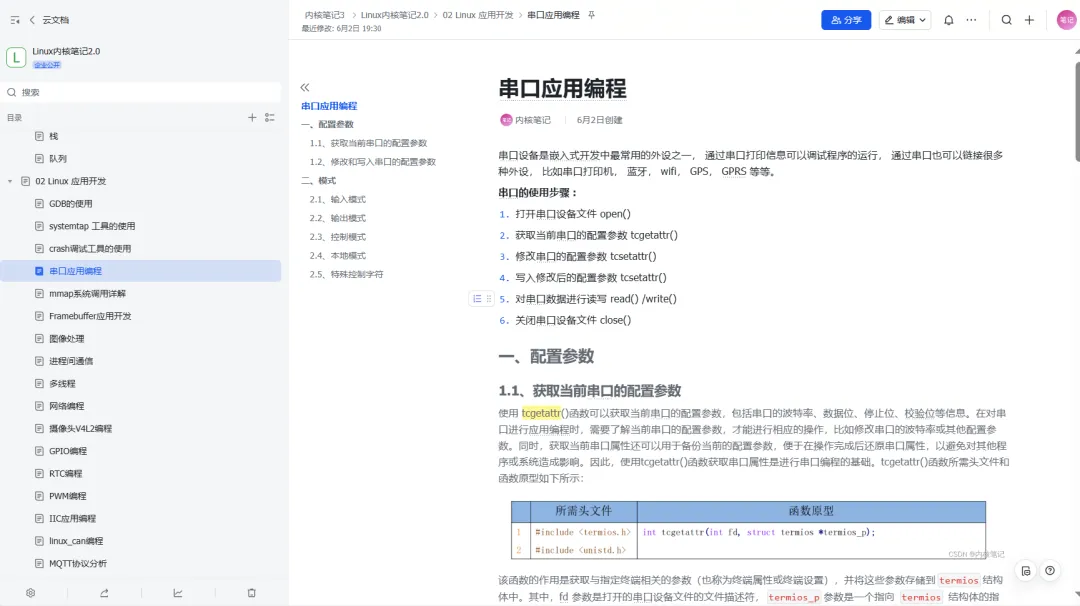Jump to outline 2.3、控制模式
The image size is (1080, 606).
pyautogui.click(x=338, y=237)
